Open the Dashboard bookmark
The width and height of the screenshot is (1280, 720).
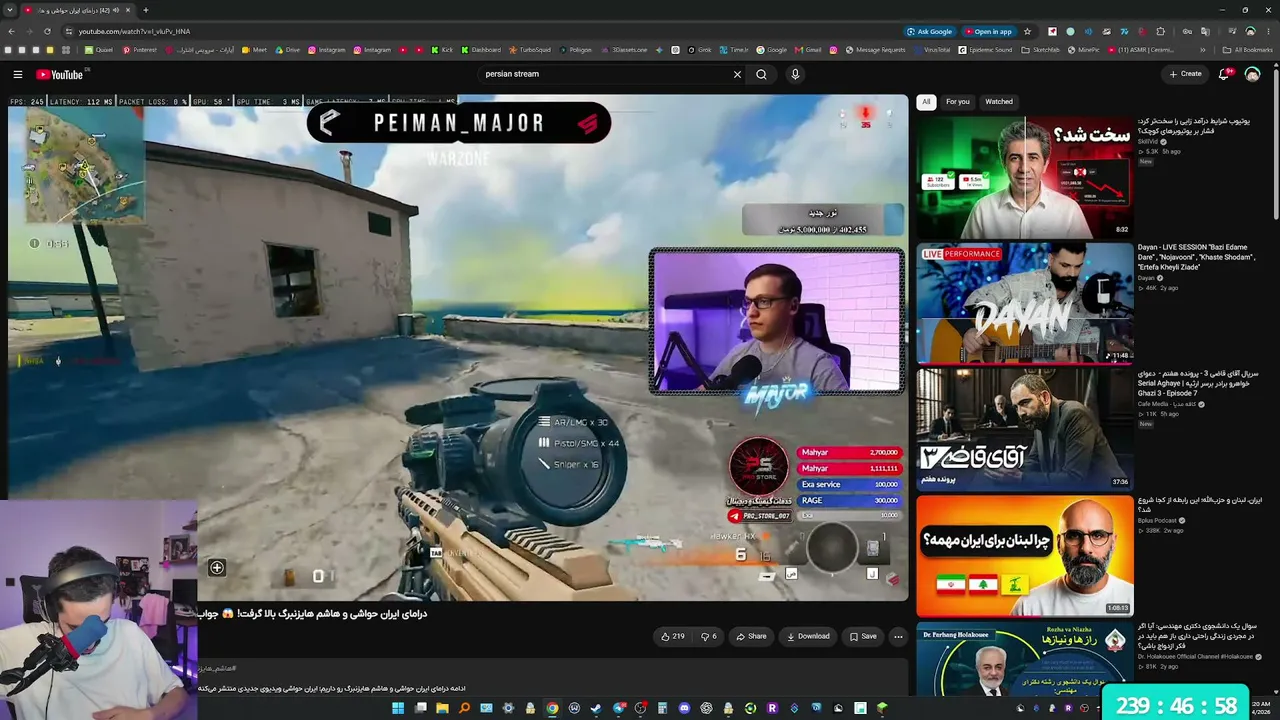click(x=480, y=50)
